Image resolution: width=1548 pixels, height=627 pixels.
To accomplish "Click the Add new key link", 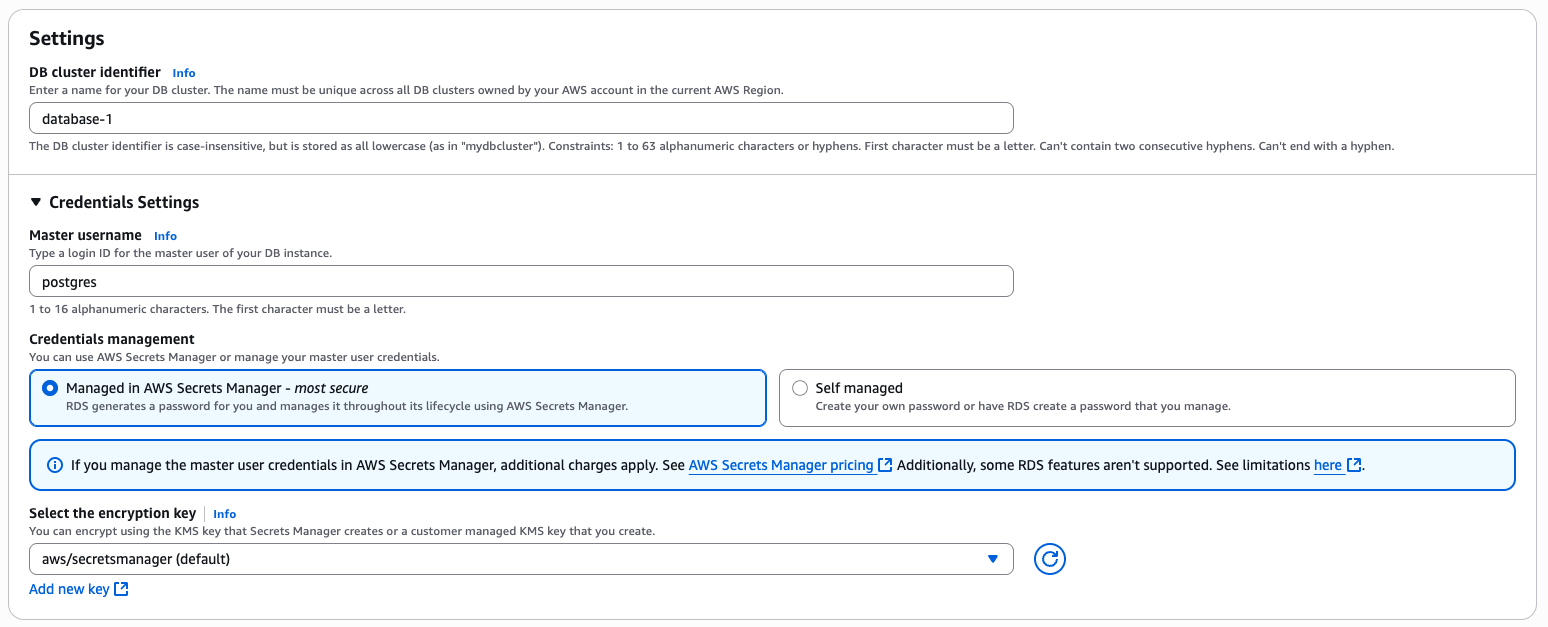I will pyautogui.click(x=69, y=589).
